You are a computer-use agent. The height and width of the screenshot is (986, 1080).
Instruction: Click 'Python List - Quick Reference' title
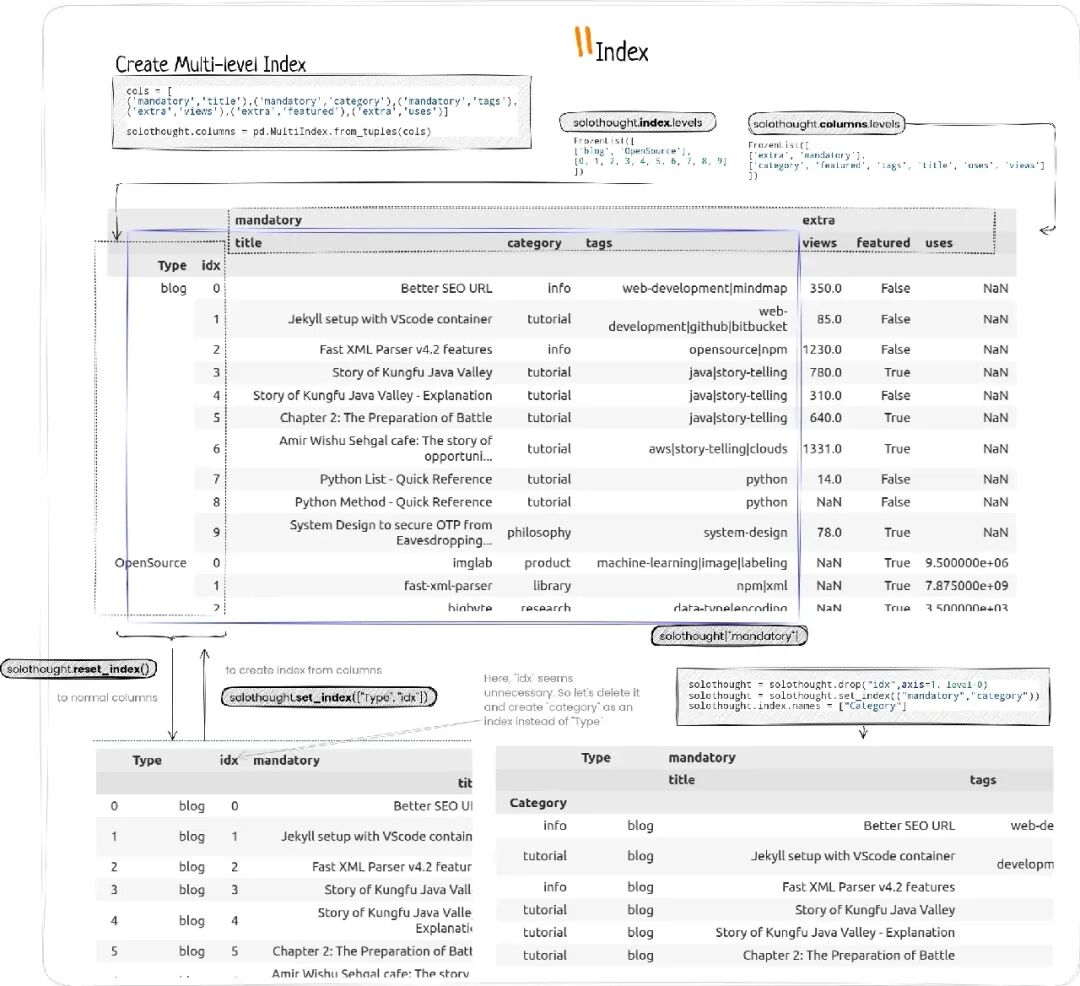click(x=406, y=479)
